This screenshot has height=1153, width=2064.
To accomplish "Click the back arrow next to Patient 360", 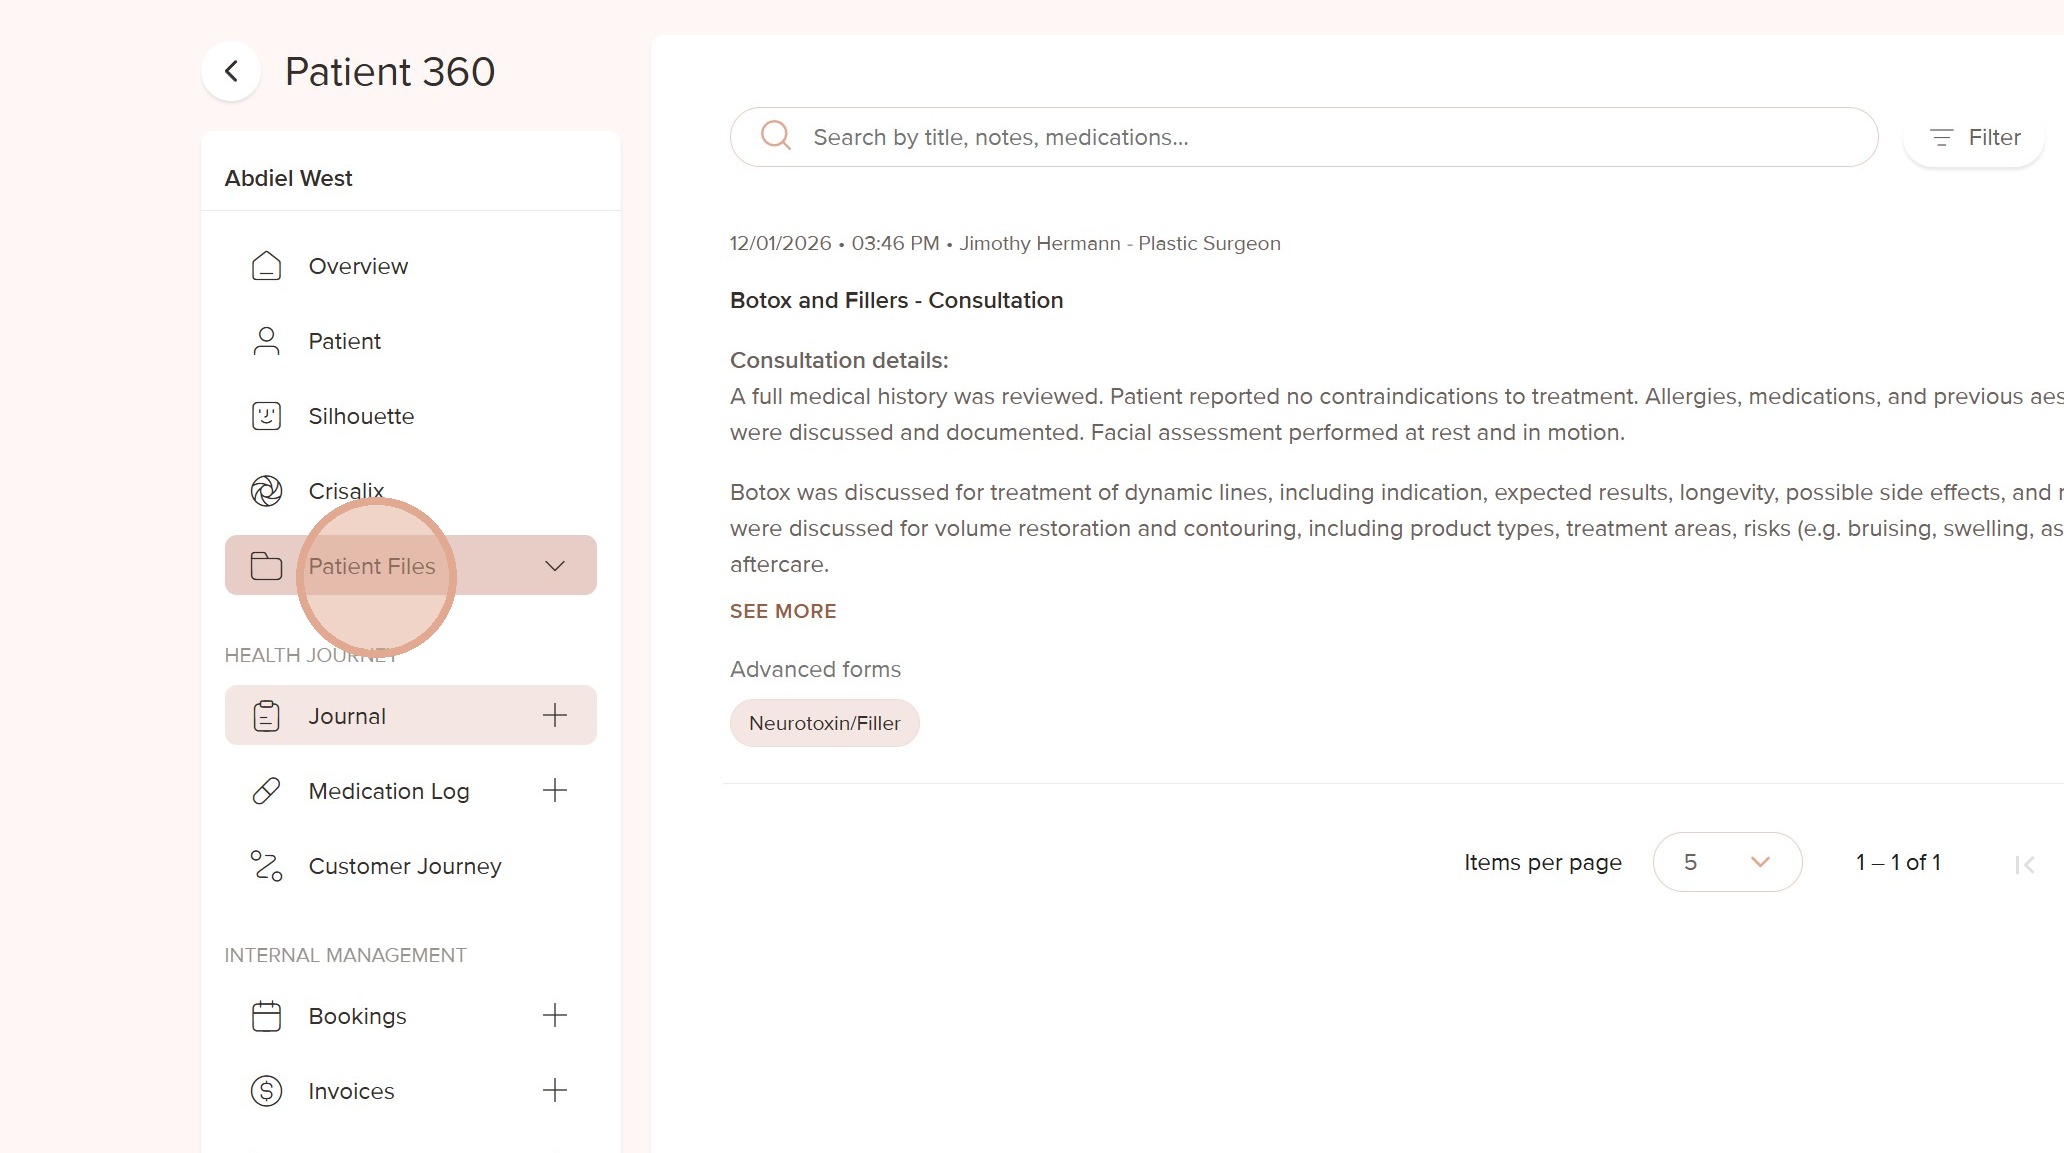I will pyautogui.click(x=231, y=71).
